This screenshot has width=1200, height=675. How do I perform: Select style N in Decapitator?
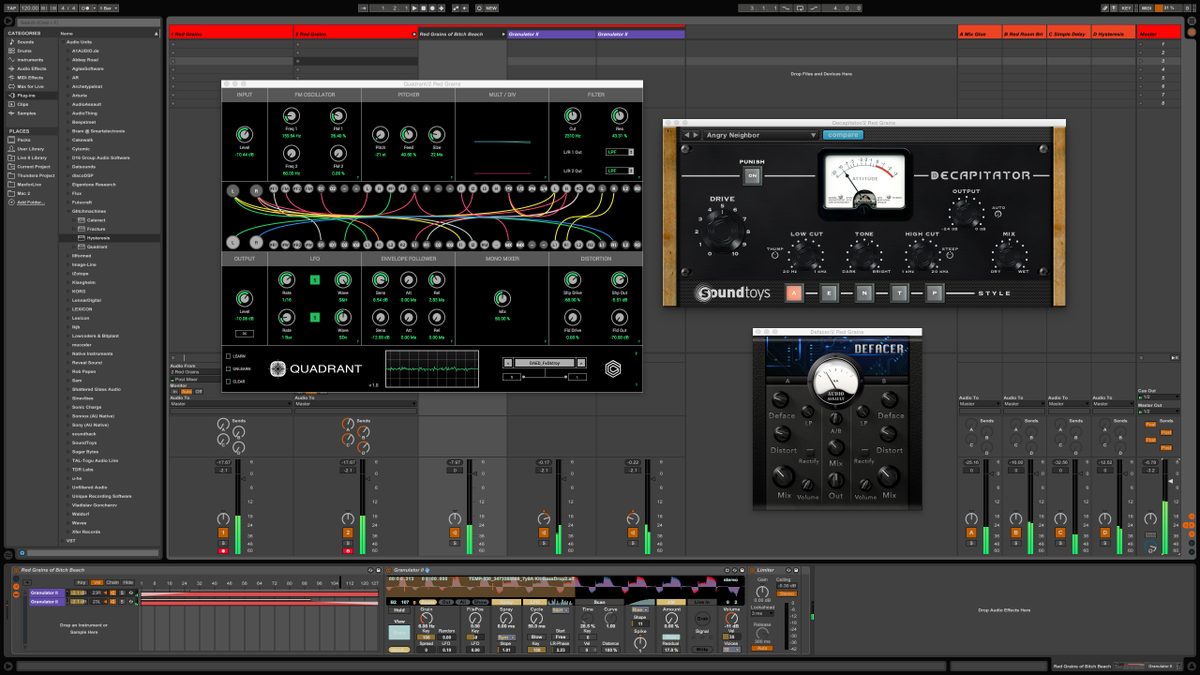[x=864, y=293]
